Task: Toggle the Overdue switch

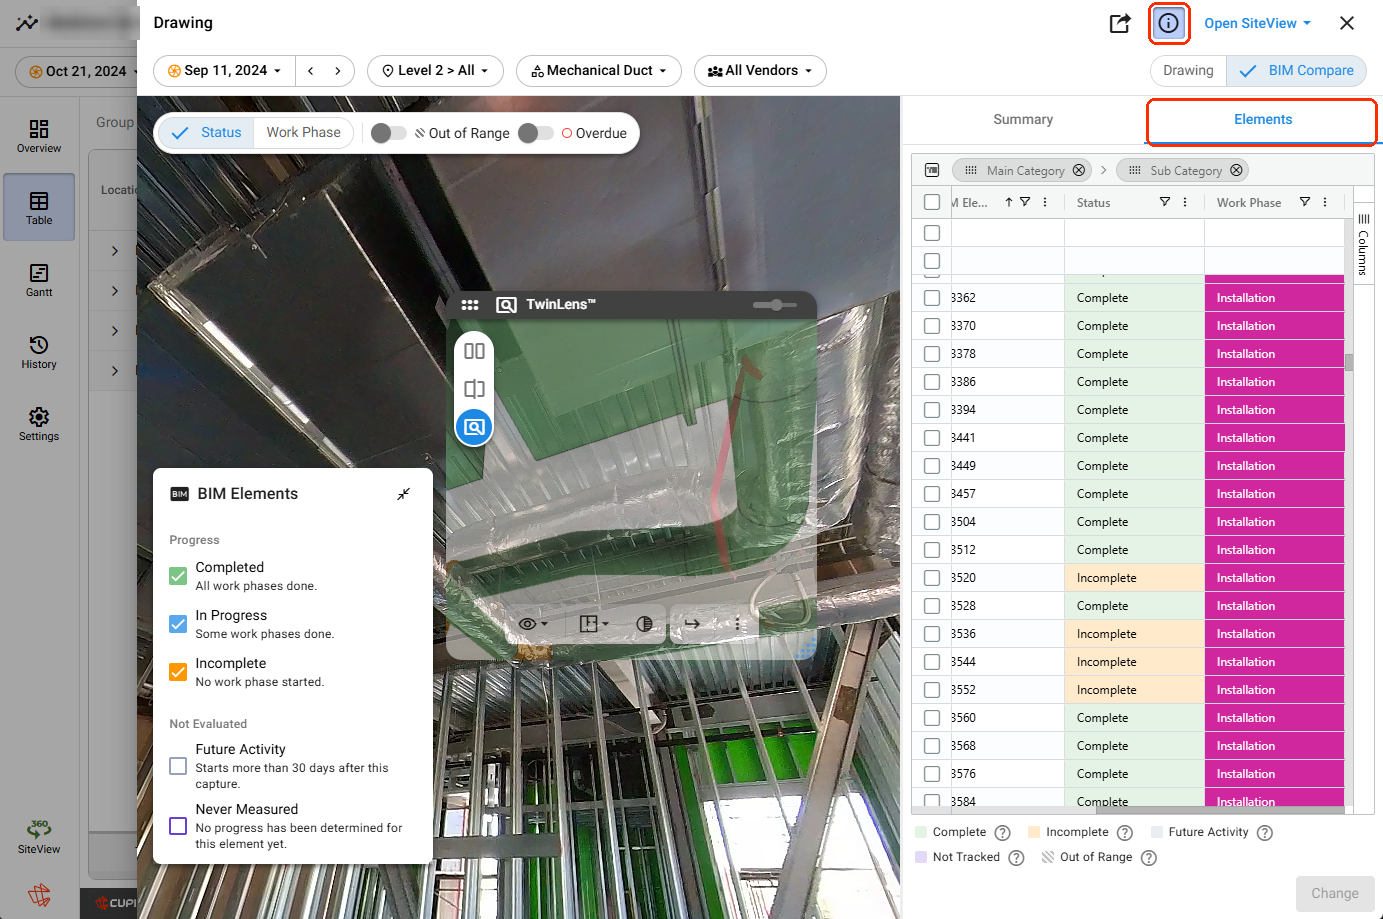Action: 536,133
